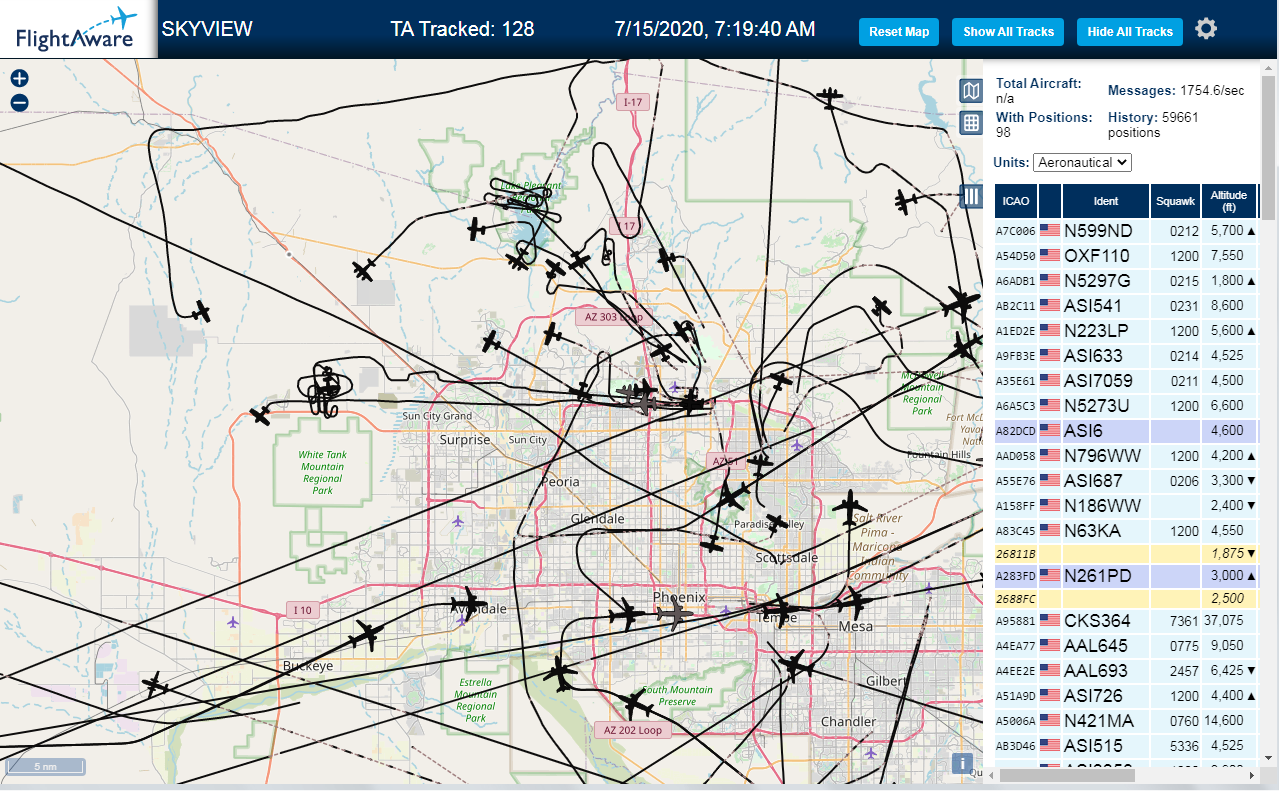Select the N63KA ident cell

1106,531
